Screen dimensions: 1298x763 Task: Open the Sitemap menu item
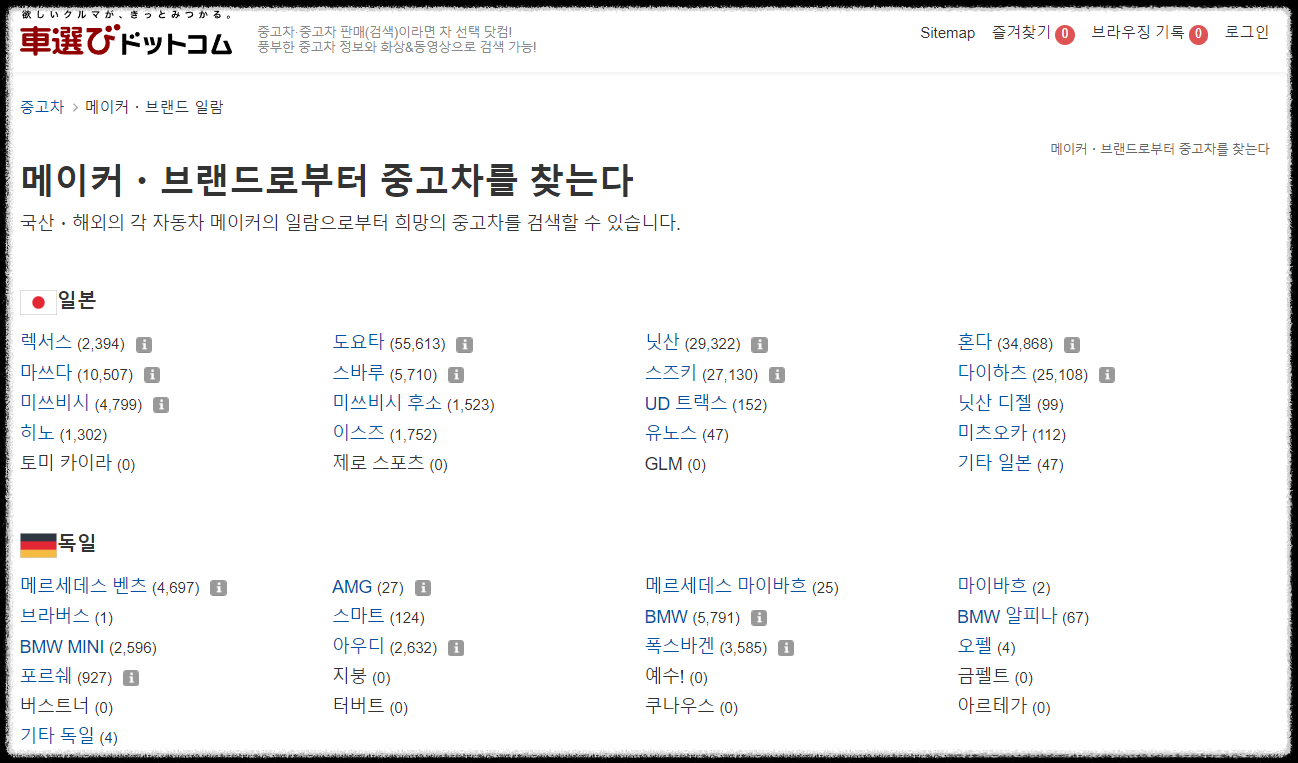point(947,33)
